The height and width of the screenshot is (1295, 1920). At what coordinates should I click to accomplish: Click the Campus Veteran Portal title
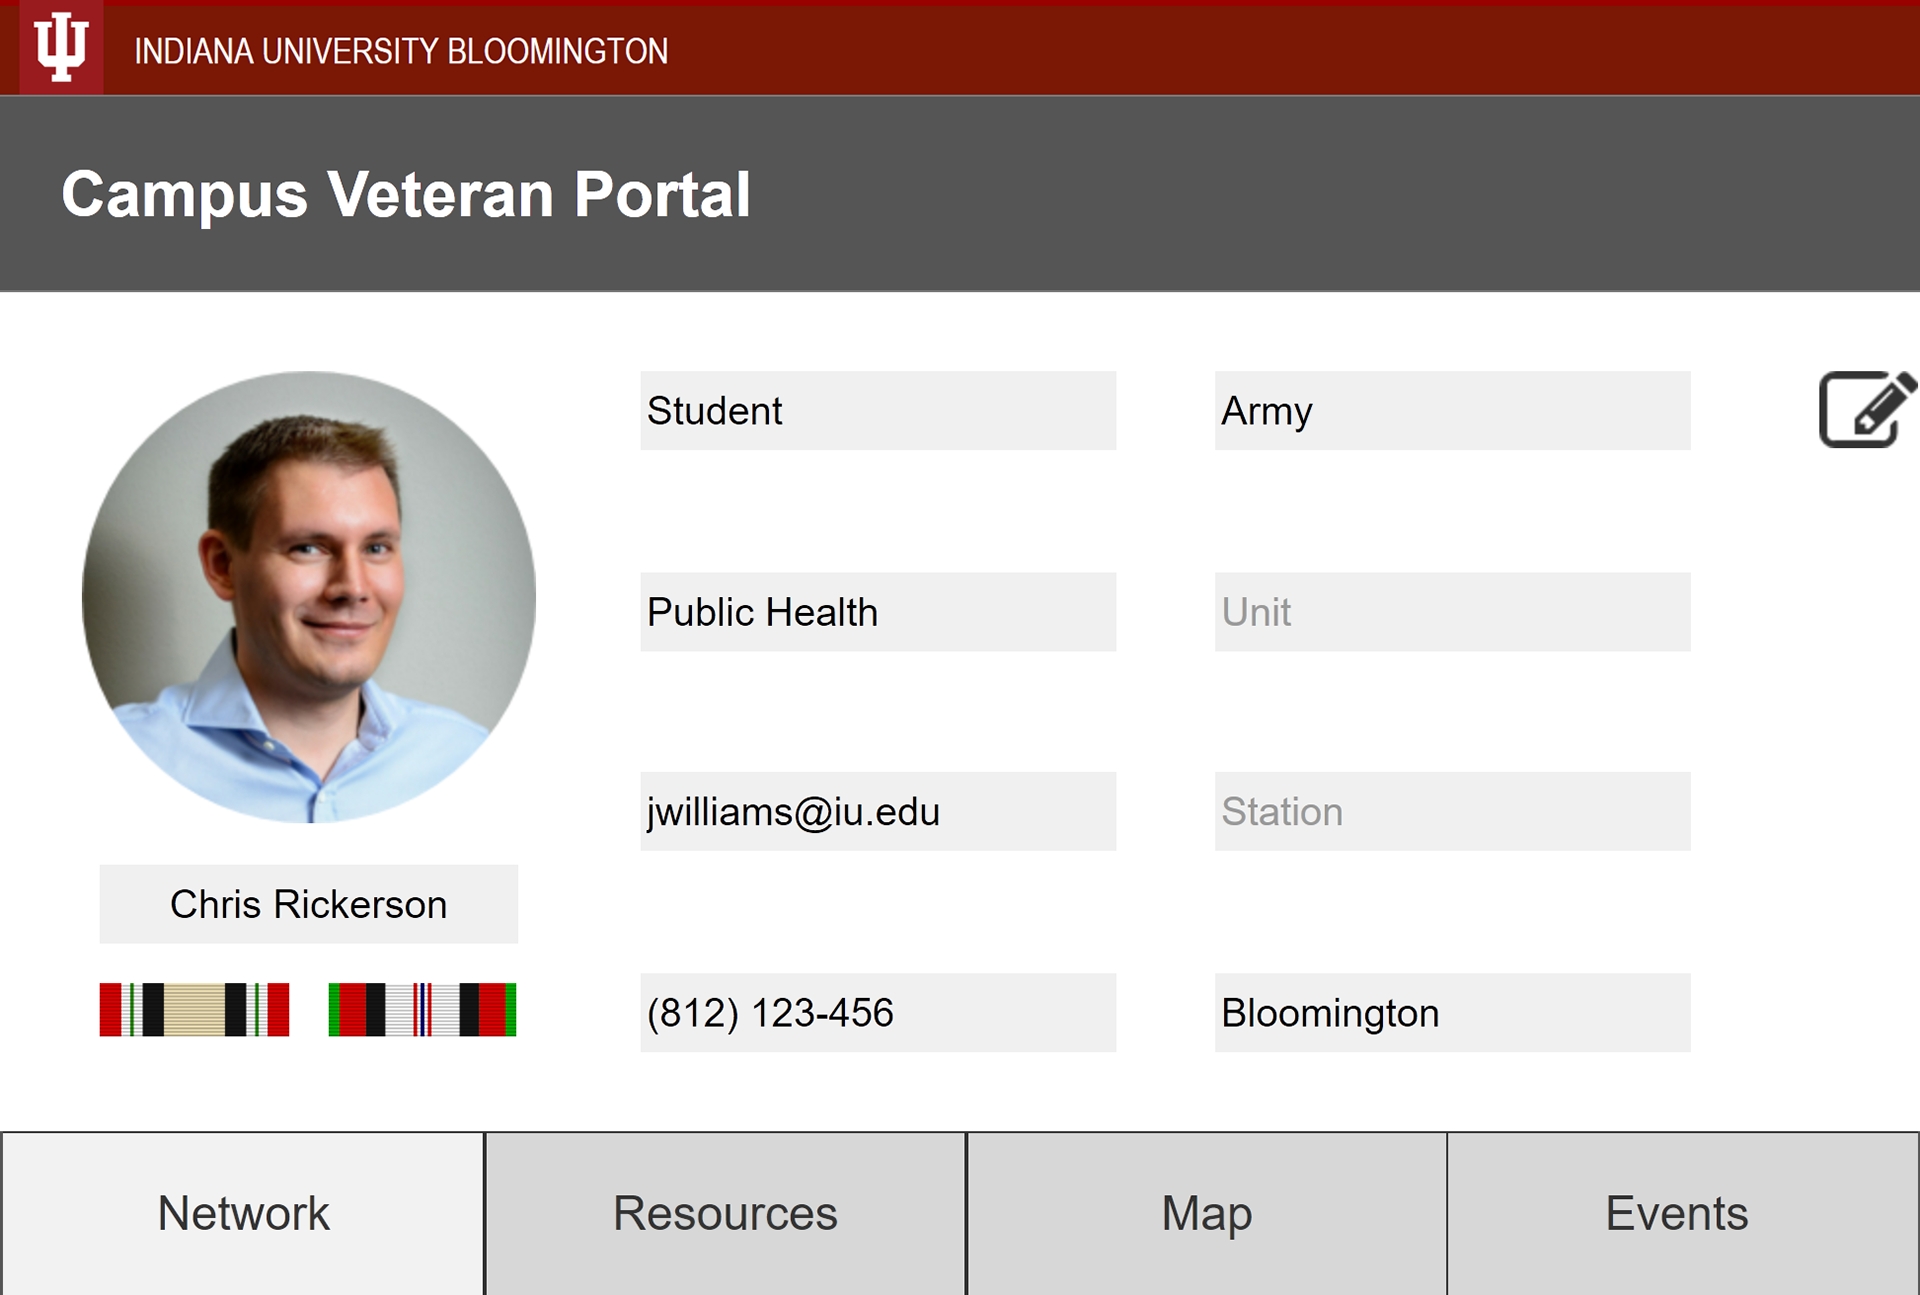coord(406,194)
